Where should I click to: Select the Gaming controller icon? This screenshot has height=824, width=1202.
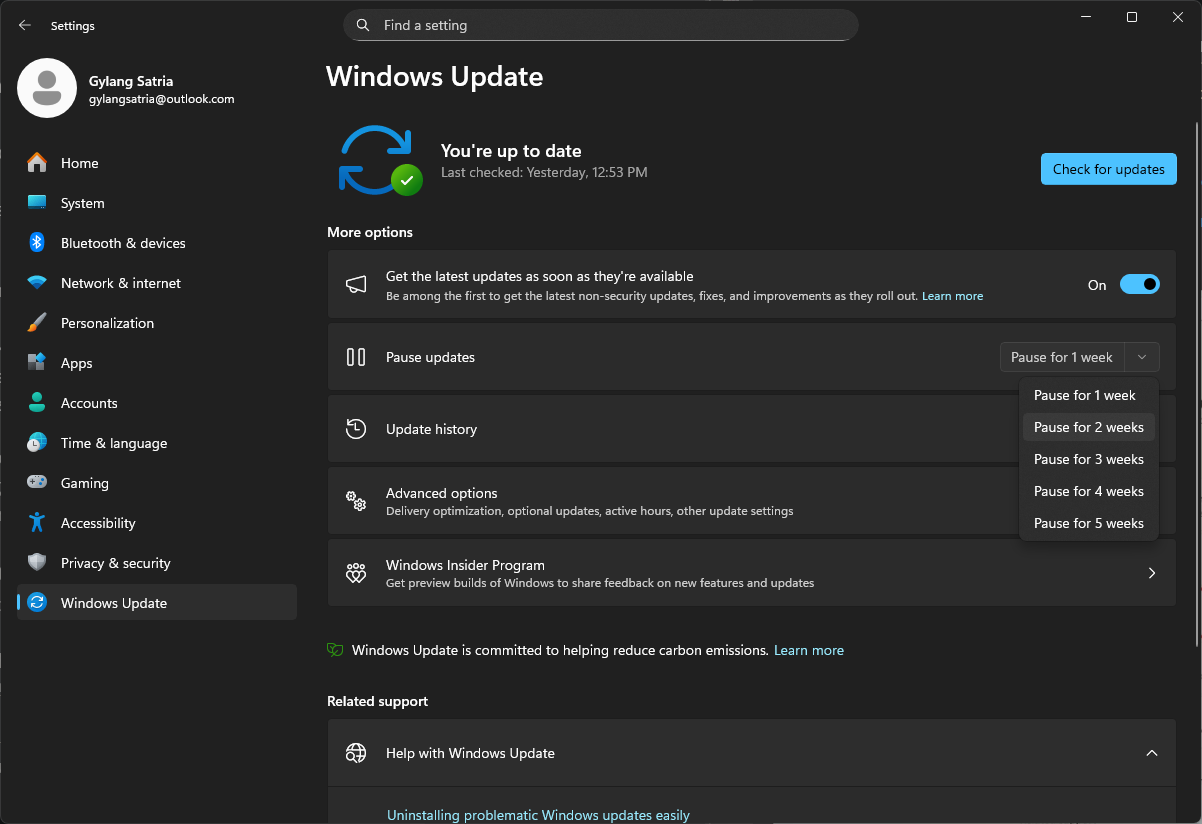click(x=37, y=483)
